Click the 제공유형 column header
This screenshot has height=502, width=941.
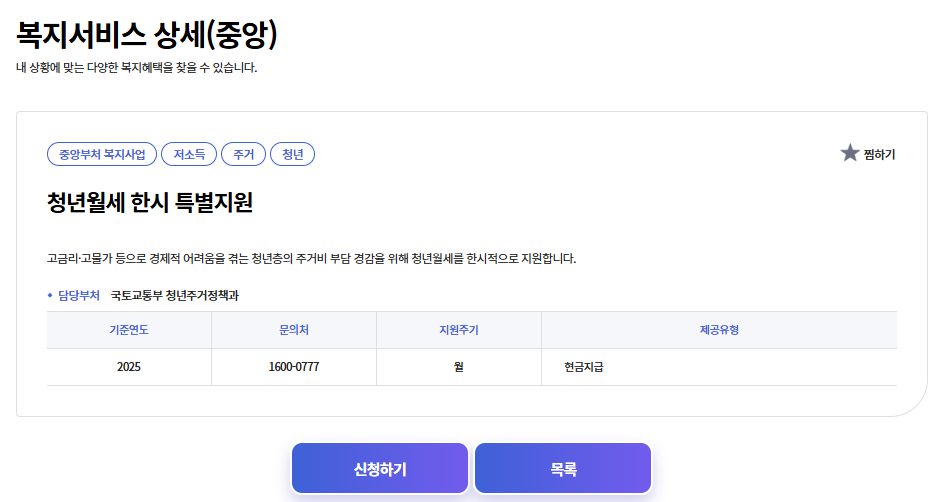click(719, 330)
